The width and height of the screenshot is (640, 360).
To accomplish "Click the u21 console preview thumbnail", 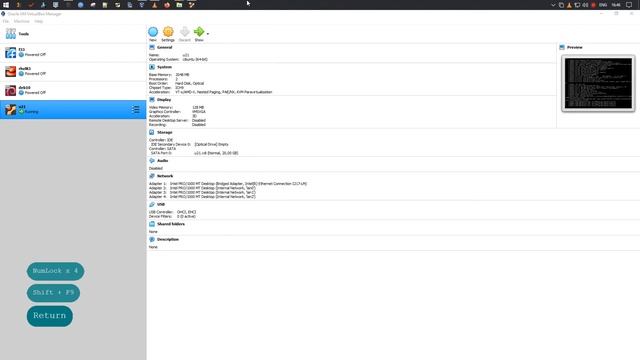I will tap(598, 83).
